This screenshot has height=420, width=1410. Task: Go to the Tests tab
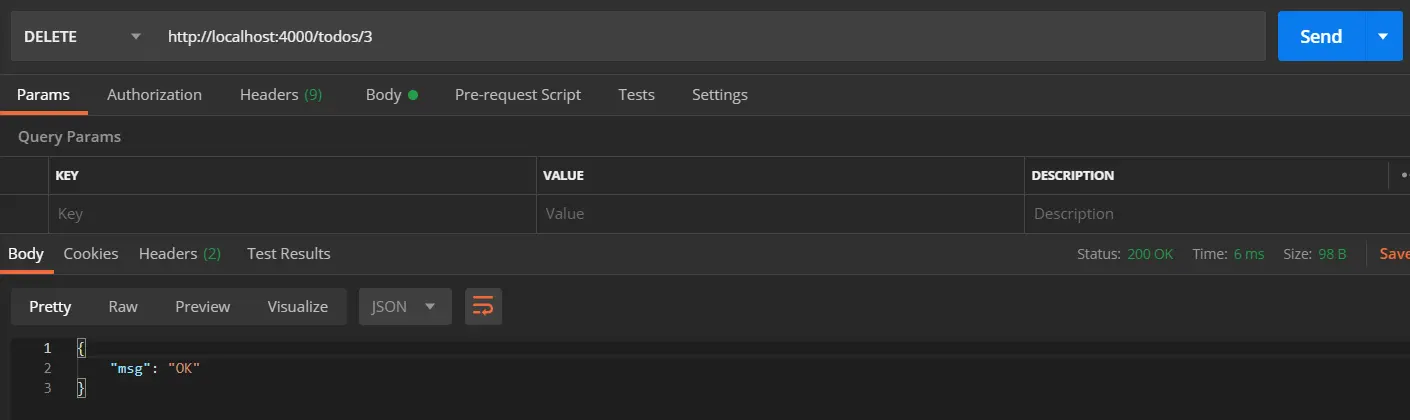pos(636,95)
